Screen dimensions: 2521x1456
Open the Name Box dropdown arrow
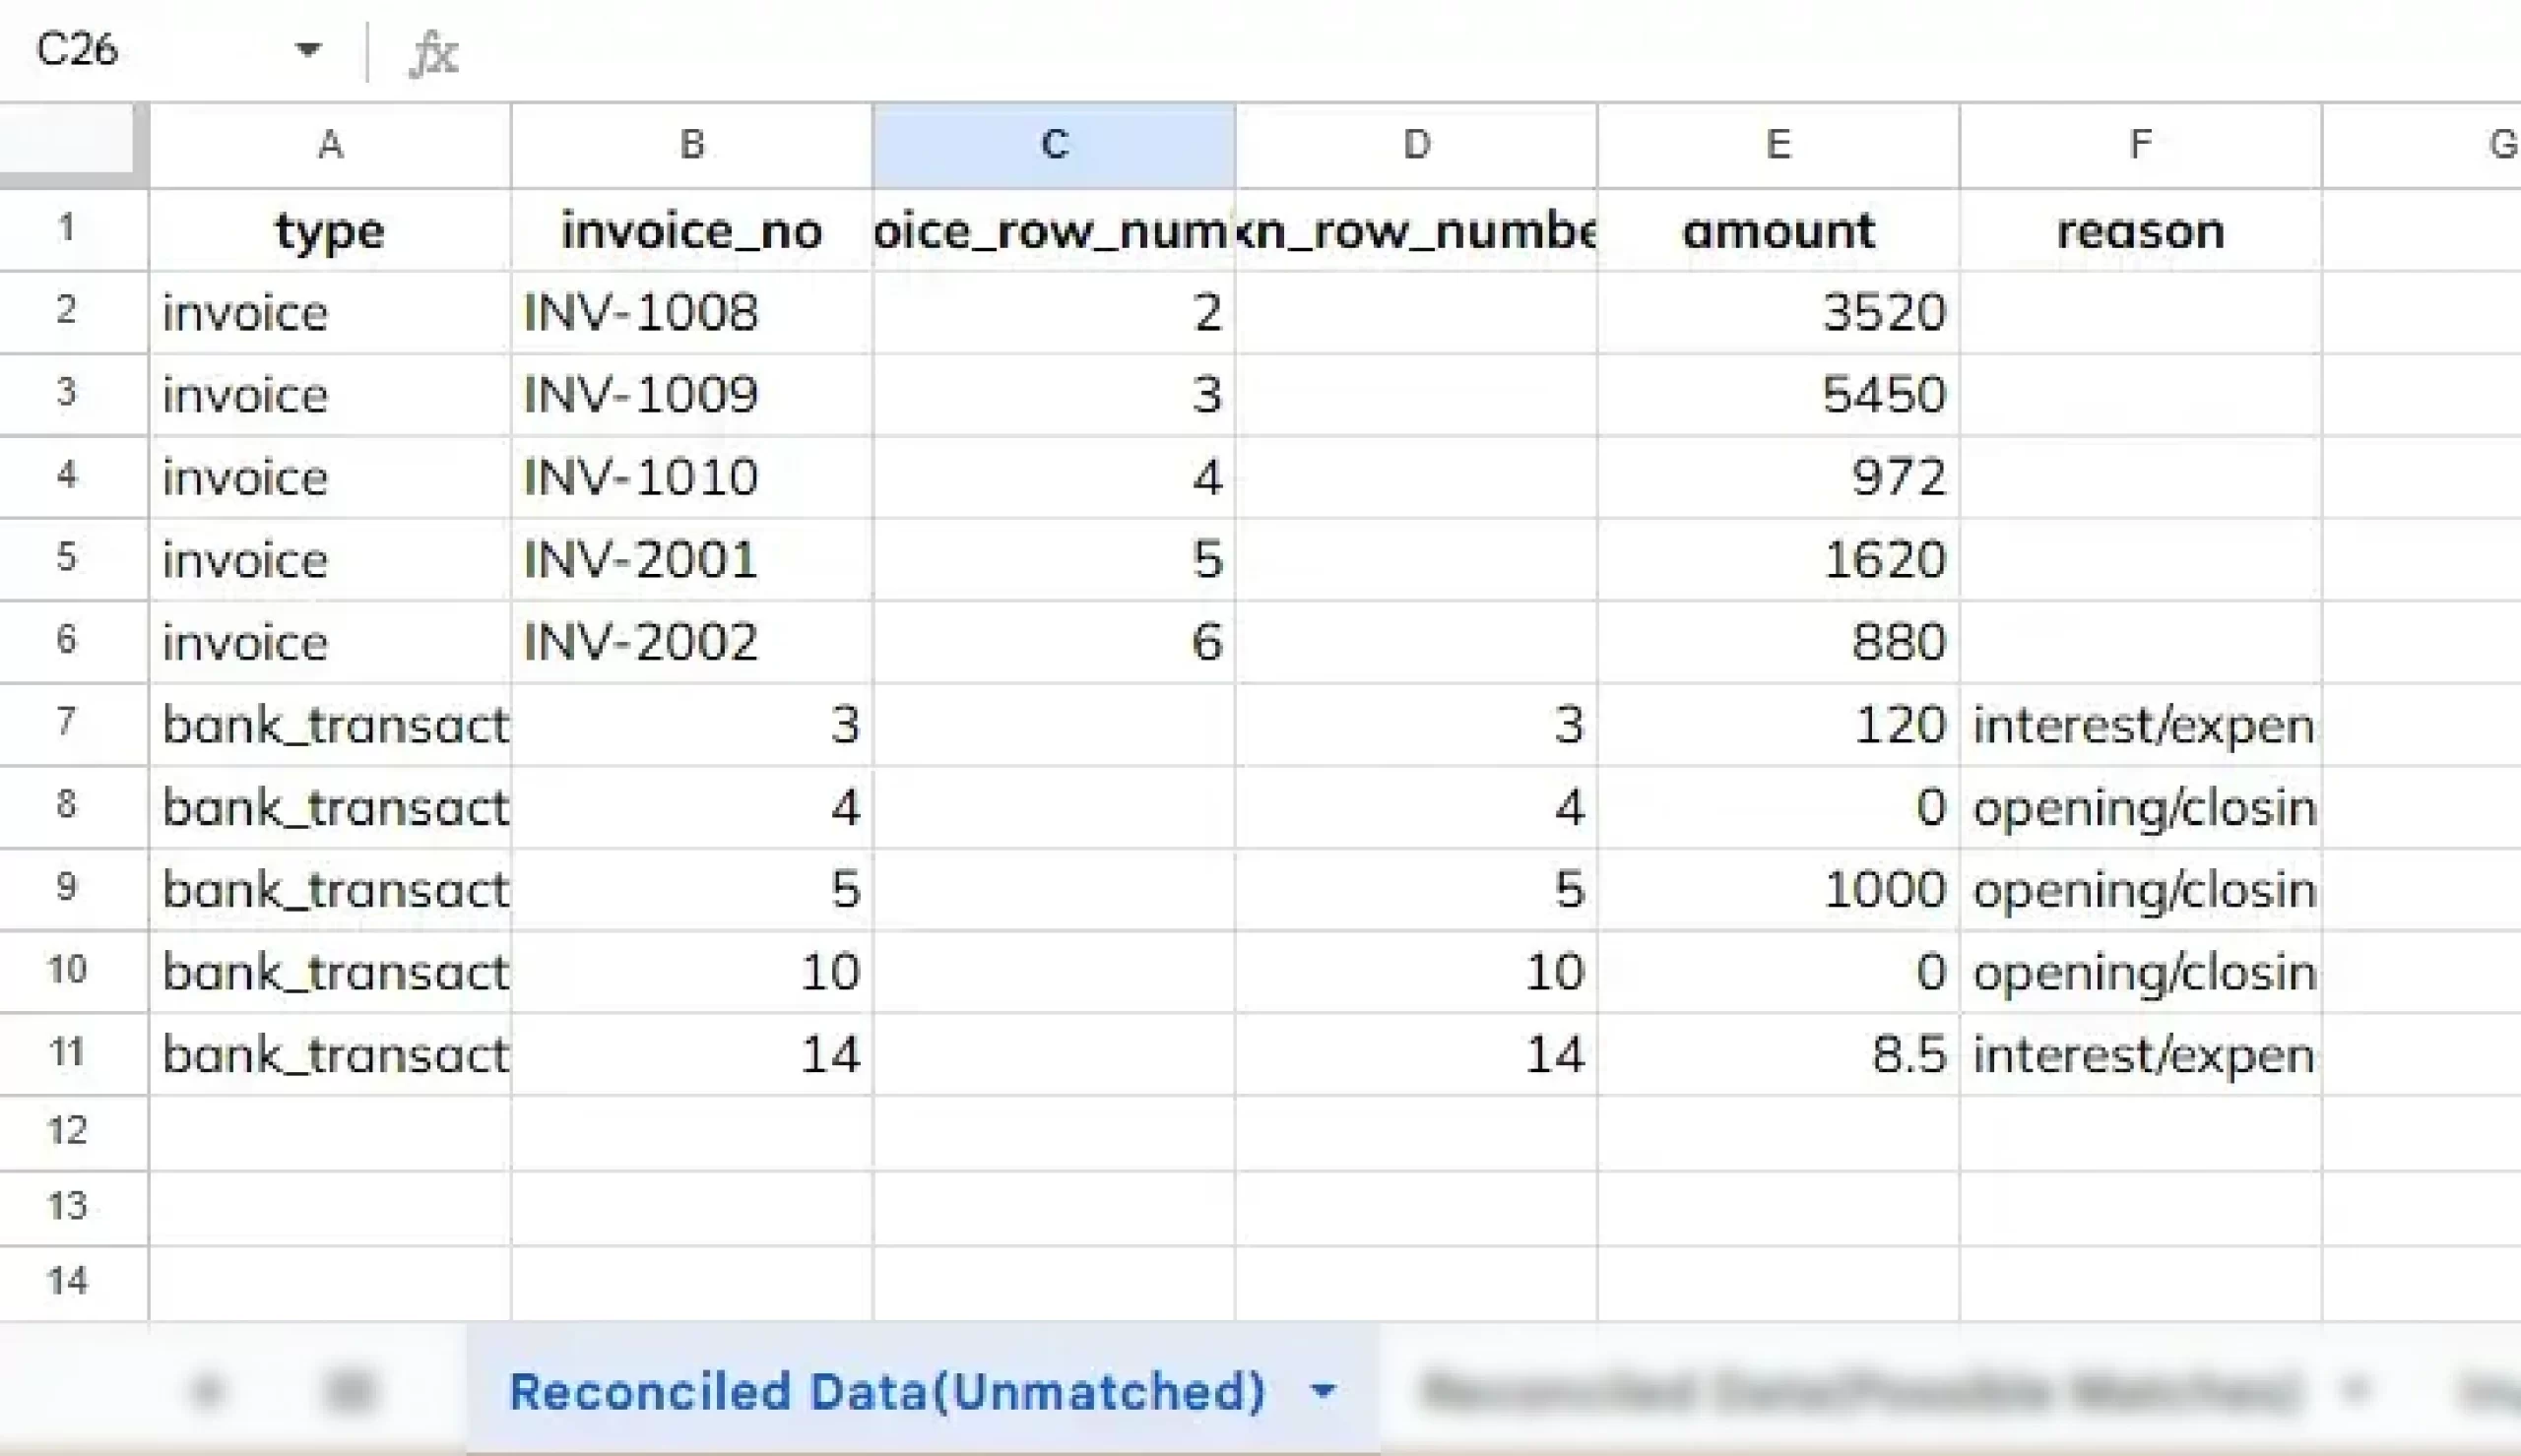click(310, 49)
